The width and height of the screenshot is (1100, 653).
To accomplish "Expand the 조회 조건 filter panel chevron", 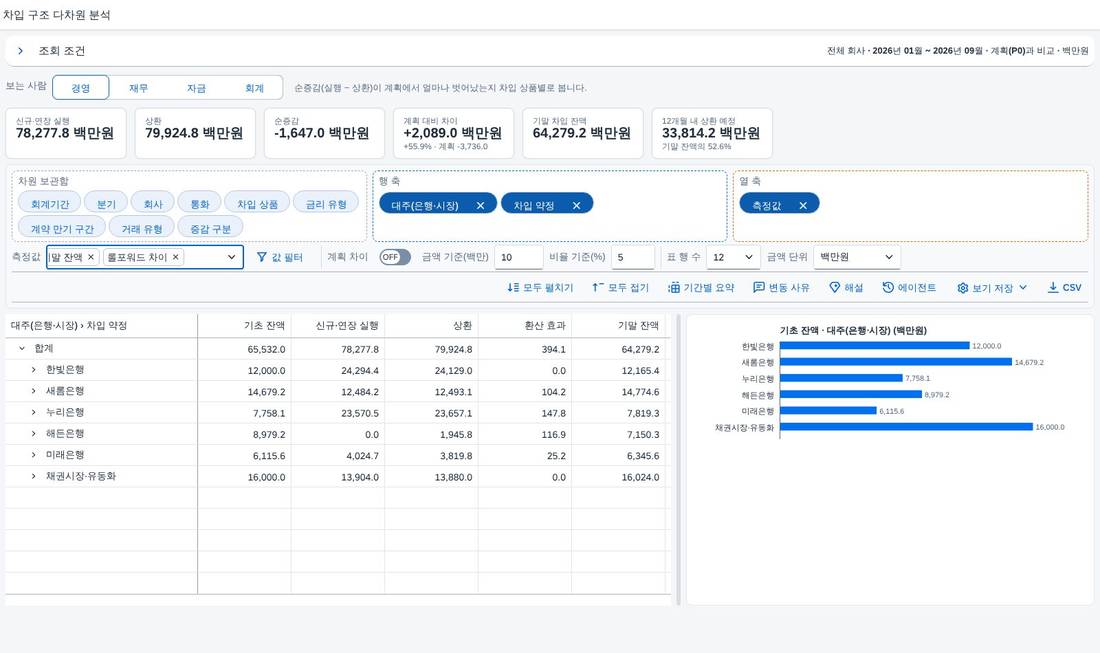I will coord(20,51).
